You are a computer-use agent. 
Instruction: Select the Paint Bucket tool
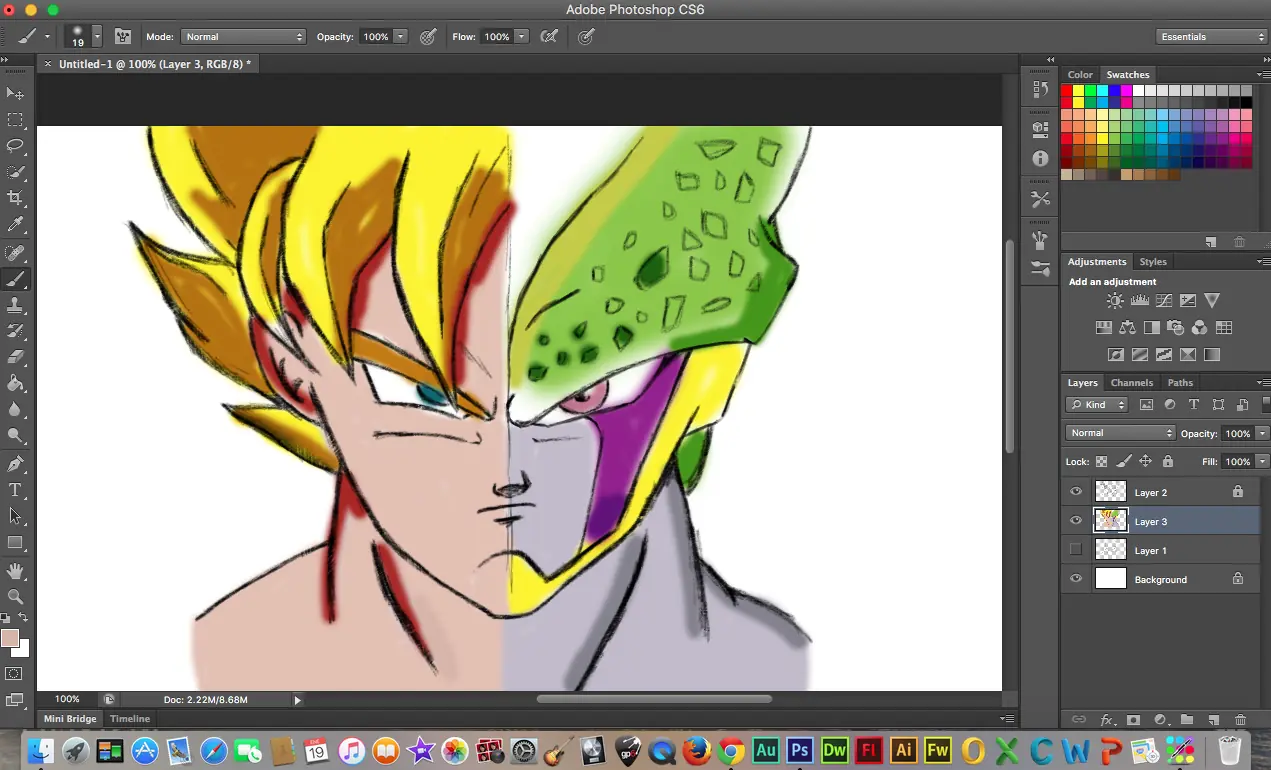(15, 383)
